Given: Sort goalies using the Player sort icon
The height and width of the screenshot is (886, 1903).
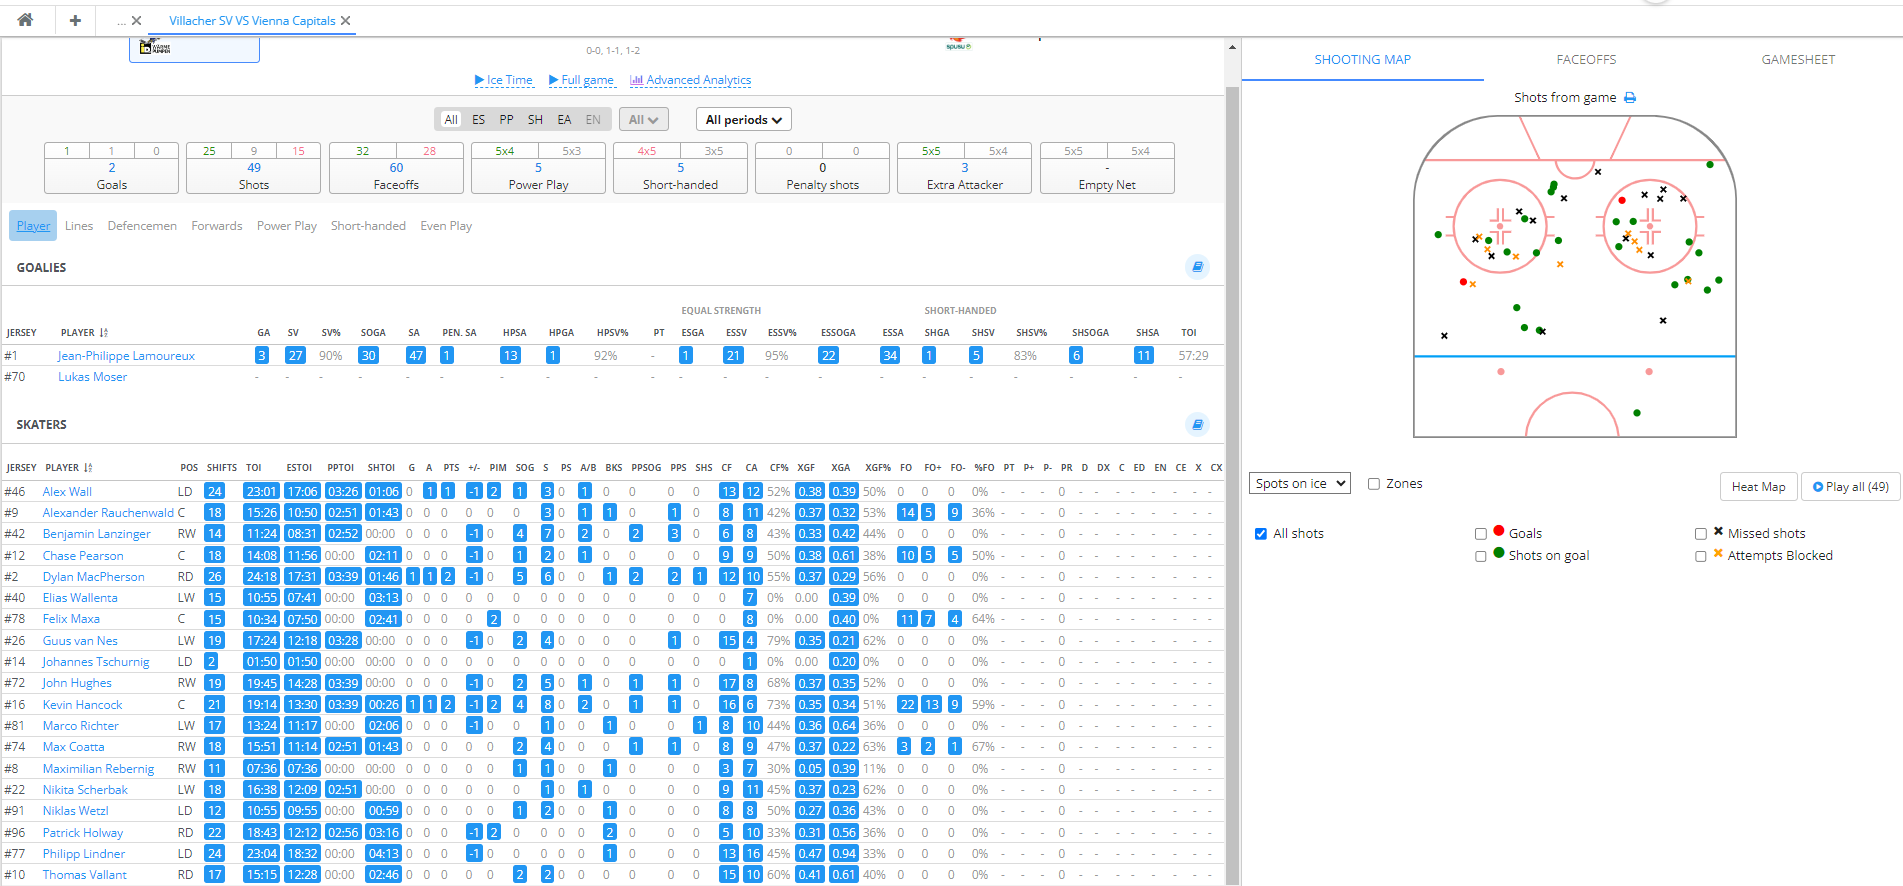Looking at the screenshot, I should pos(104,333).
